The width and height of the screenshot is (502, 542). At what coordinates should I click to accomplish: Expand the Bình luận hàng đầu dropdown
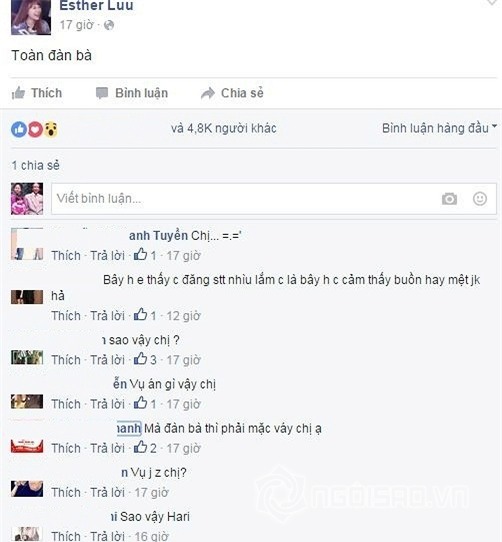tap(439, 128)
